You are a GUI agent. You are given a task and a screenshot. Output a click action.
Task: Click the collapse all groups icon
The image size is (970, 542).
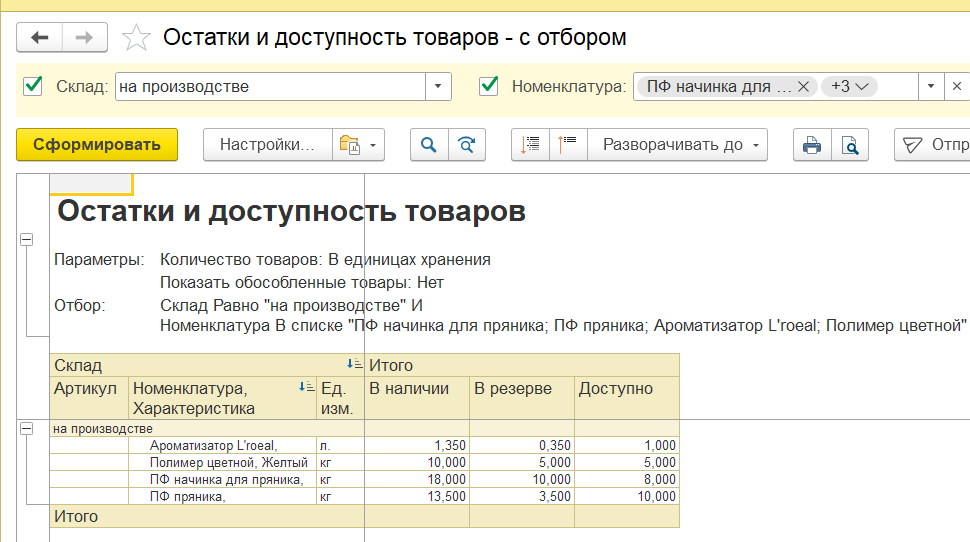pos(568,145)
